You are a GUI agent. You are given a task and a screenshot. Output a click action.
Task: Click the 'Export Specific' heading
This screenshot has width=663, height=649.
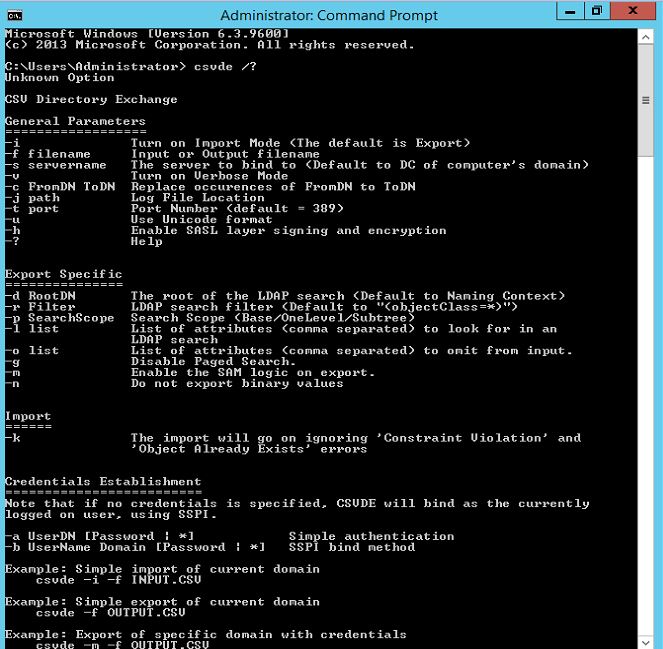pos(63,274)
